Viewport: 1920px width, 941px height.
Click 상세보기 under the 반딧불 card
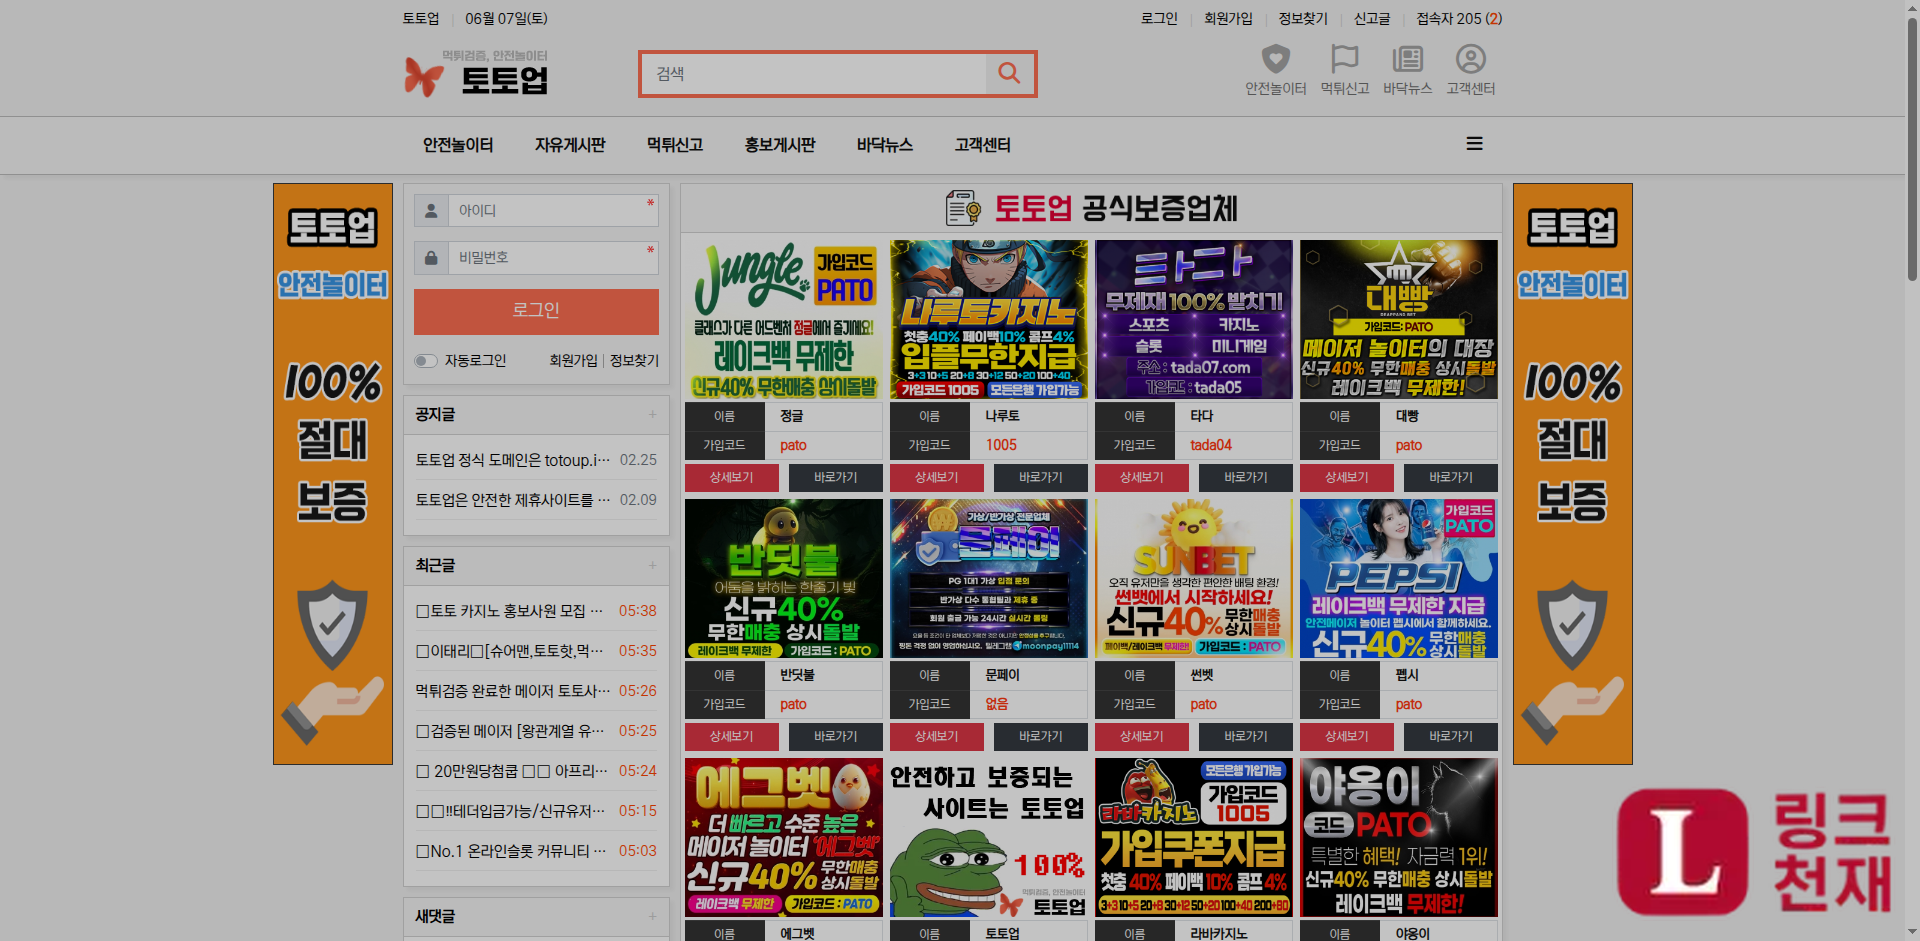click(x=732, y=736)
